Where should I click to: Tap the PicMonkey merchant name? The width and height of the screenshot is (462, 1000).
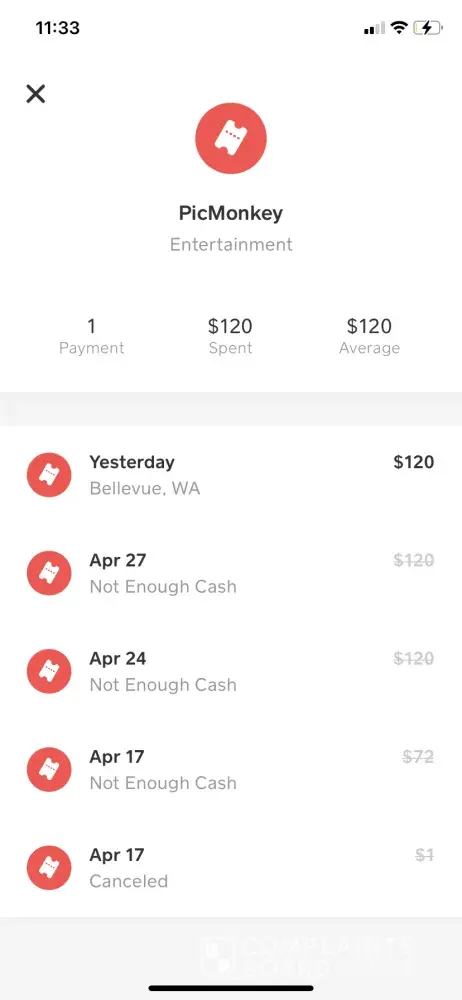coord(231,213)
